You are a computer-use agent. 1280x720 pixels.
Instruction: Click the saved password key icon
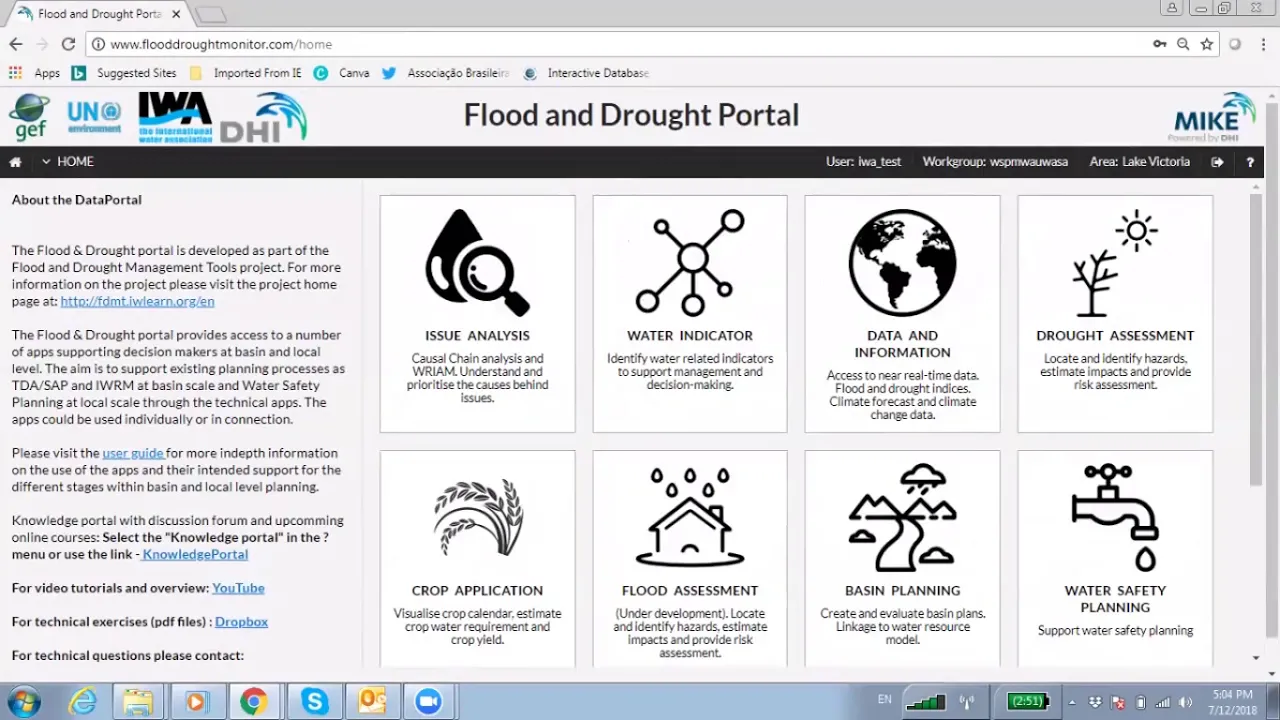1159,44
